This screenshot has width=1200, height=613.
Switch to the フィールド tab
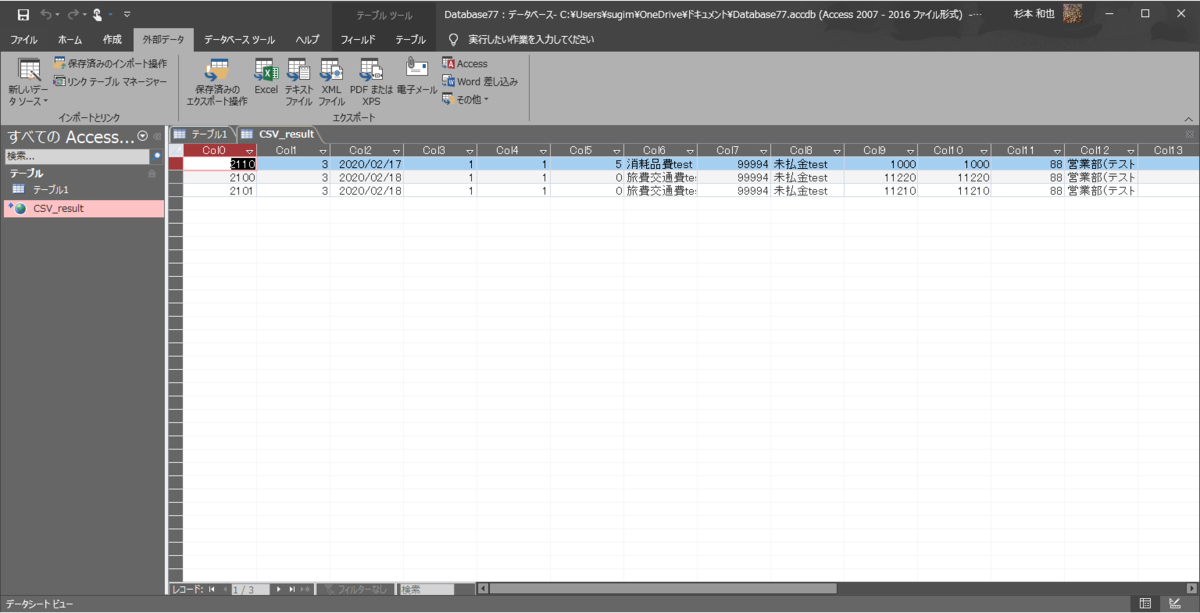pos(358,40)
